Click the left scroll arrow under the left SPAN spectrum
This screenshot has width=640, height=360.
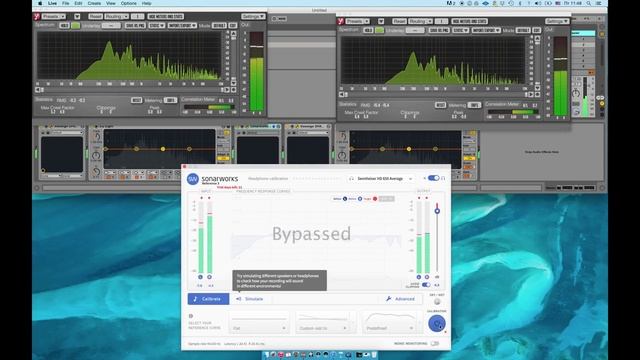(x=38, y=90)
